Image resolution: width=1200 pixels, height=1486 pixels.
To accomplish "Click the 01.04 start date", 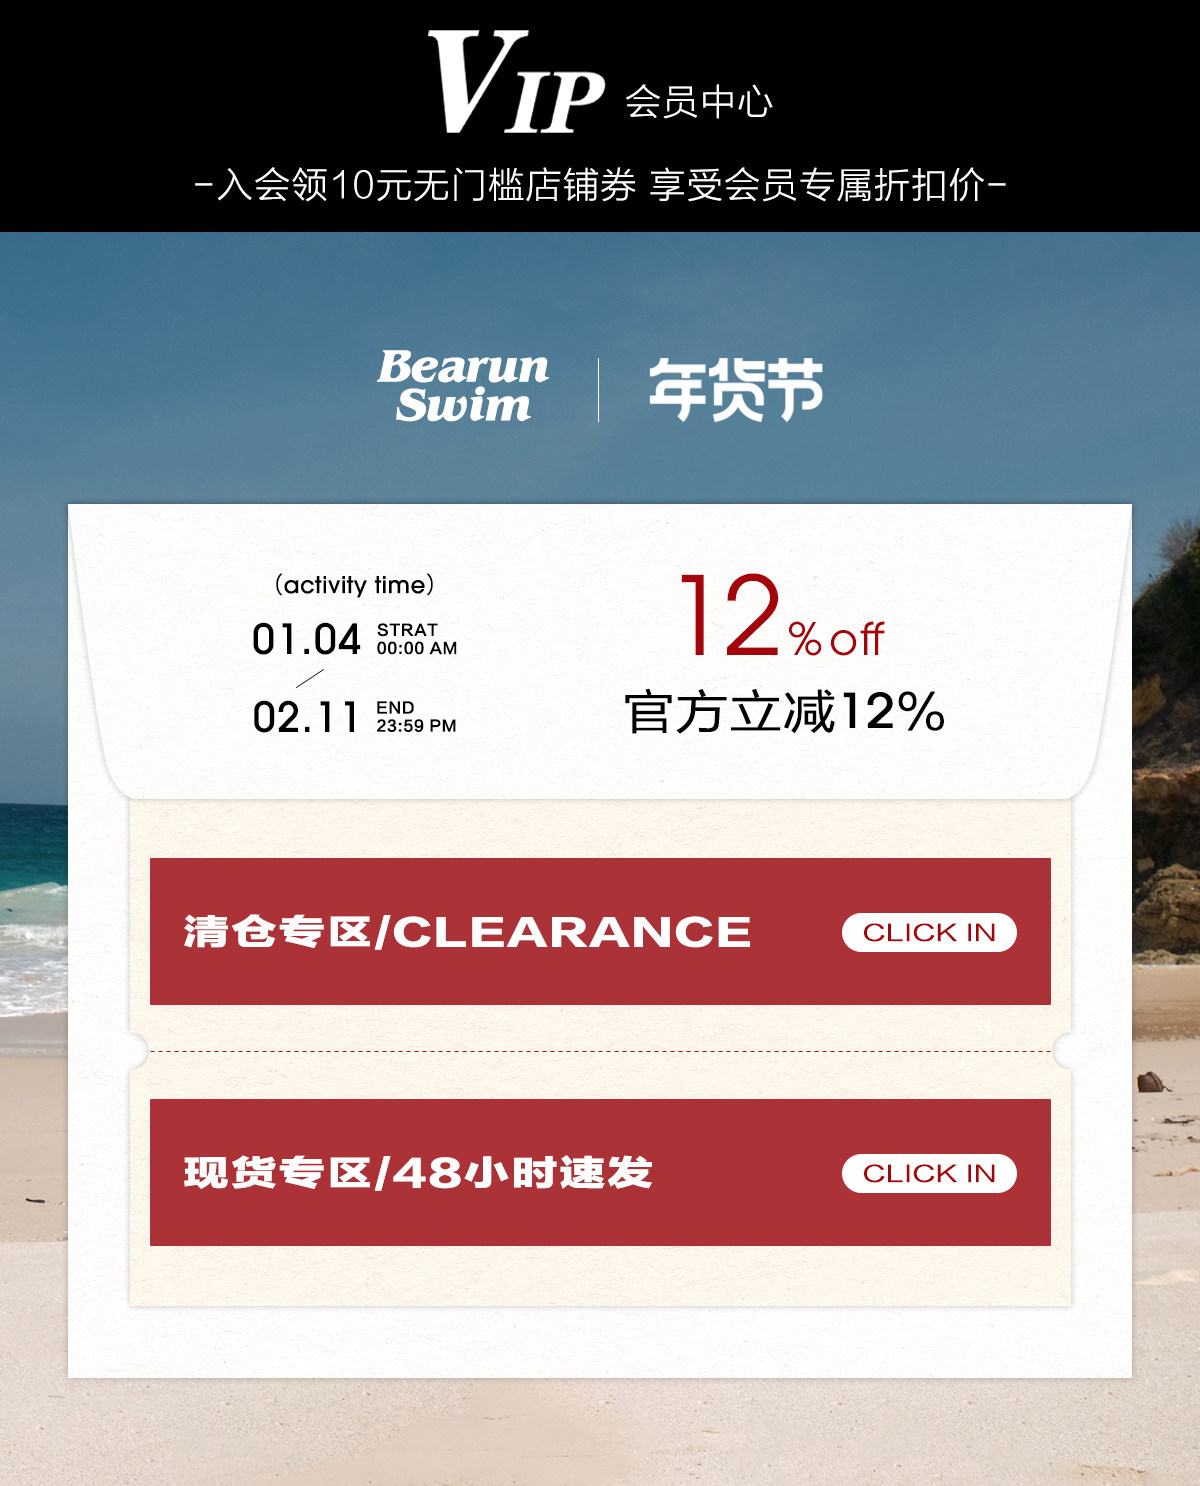I will coord(306,640).
